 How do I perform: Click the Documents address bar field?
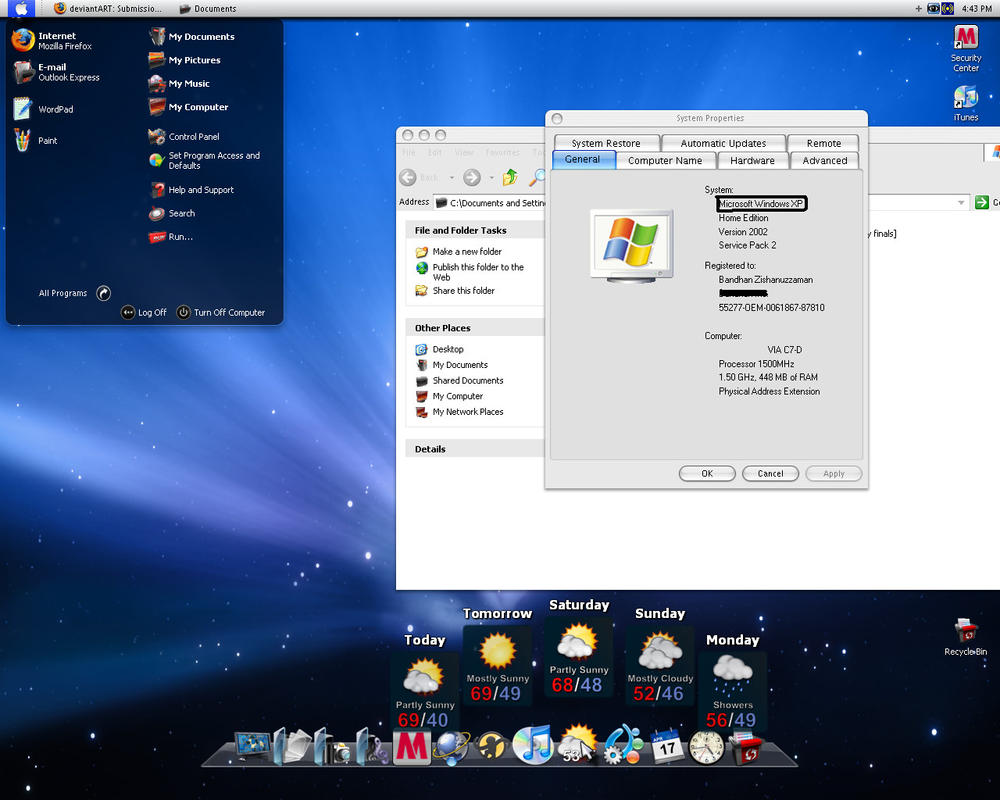[x=489, y=203]
